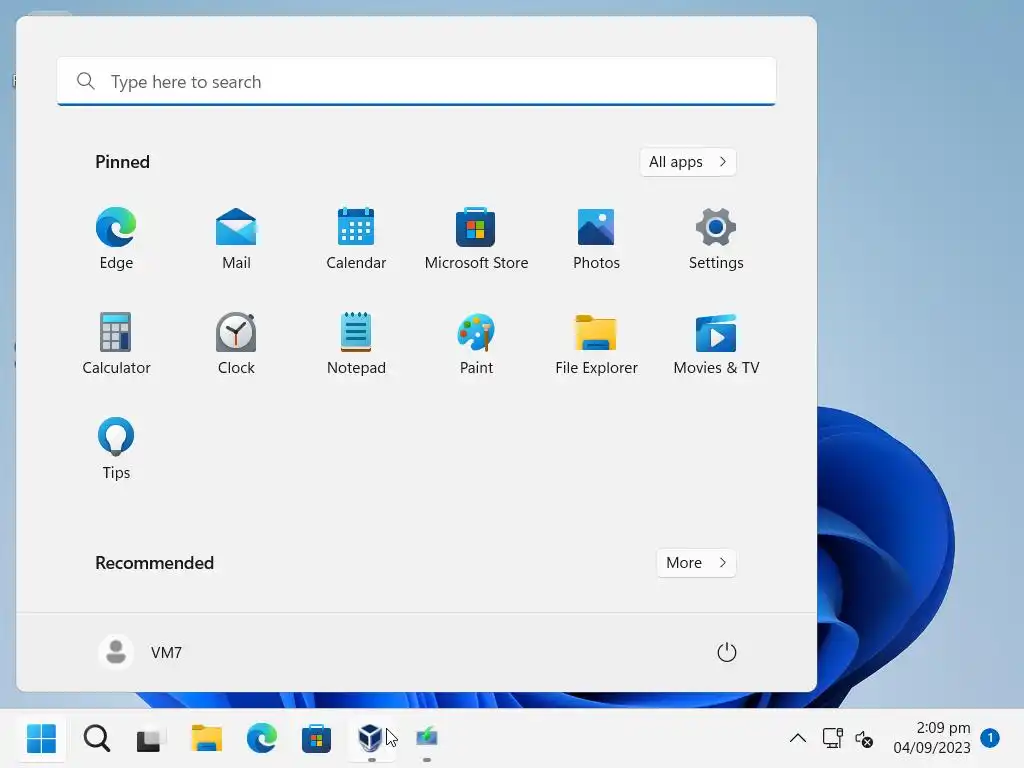The image size is (1024, 768).
Task: Launch the Photos app
Action: pyautogui.click(x=596, y=238)
